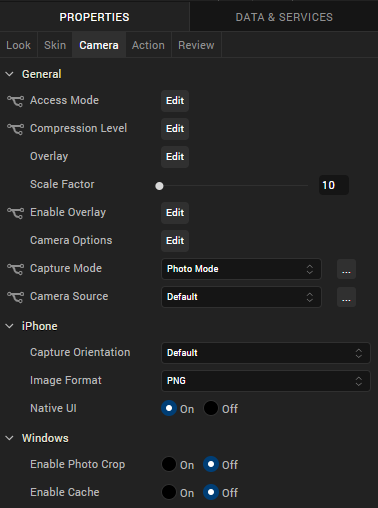The height and width of the screenshot is (508, 378).
Task: Click the Scale Factor value field
Action: pyautogui.click(x=334, y=185)
